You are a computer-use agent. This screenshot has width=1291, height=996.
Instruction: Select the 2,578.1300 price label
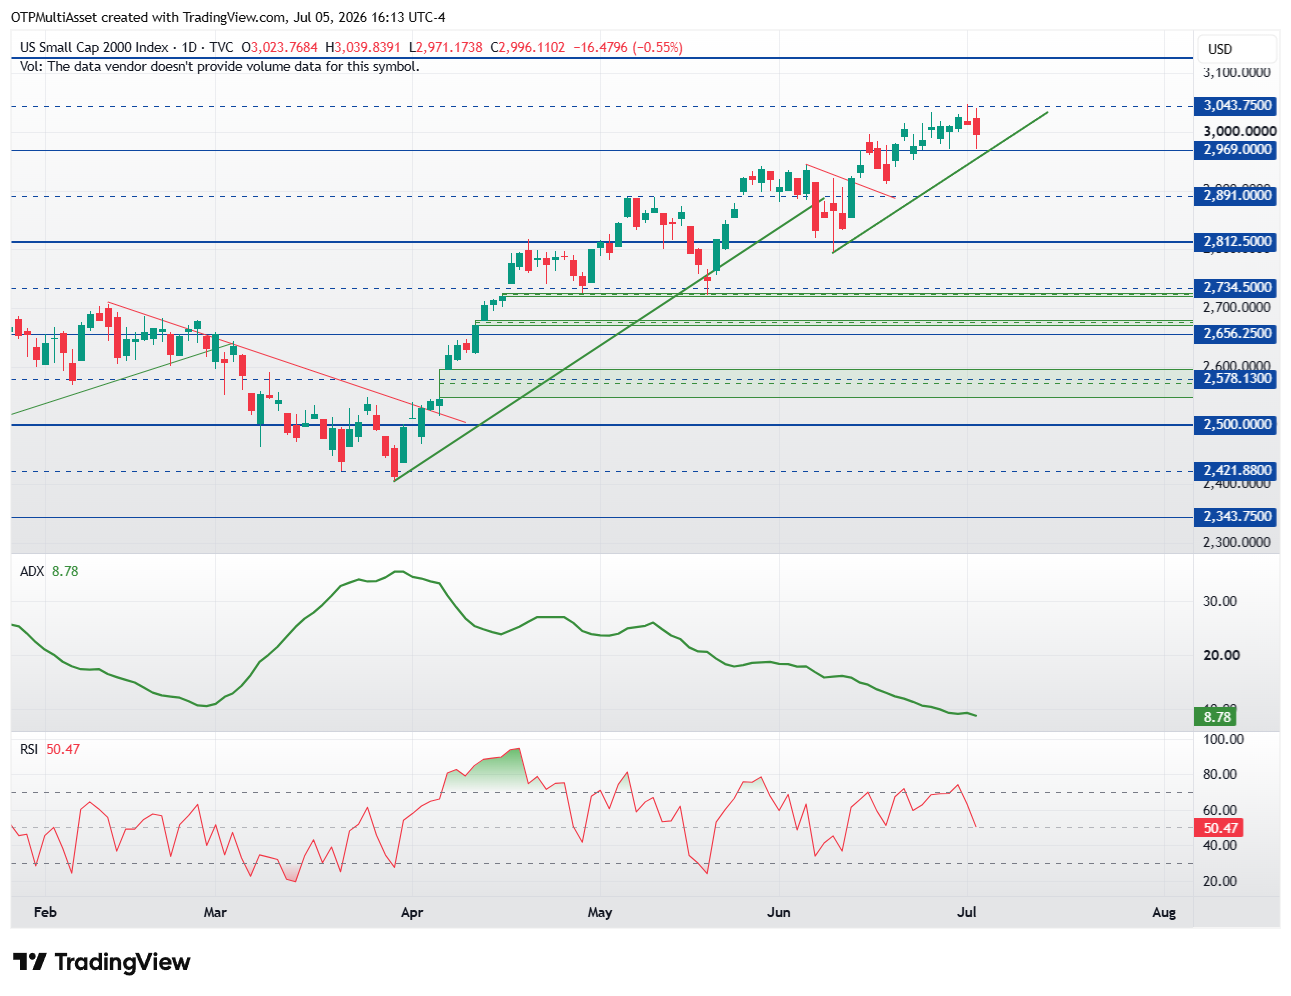point(1237,378)
